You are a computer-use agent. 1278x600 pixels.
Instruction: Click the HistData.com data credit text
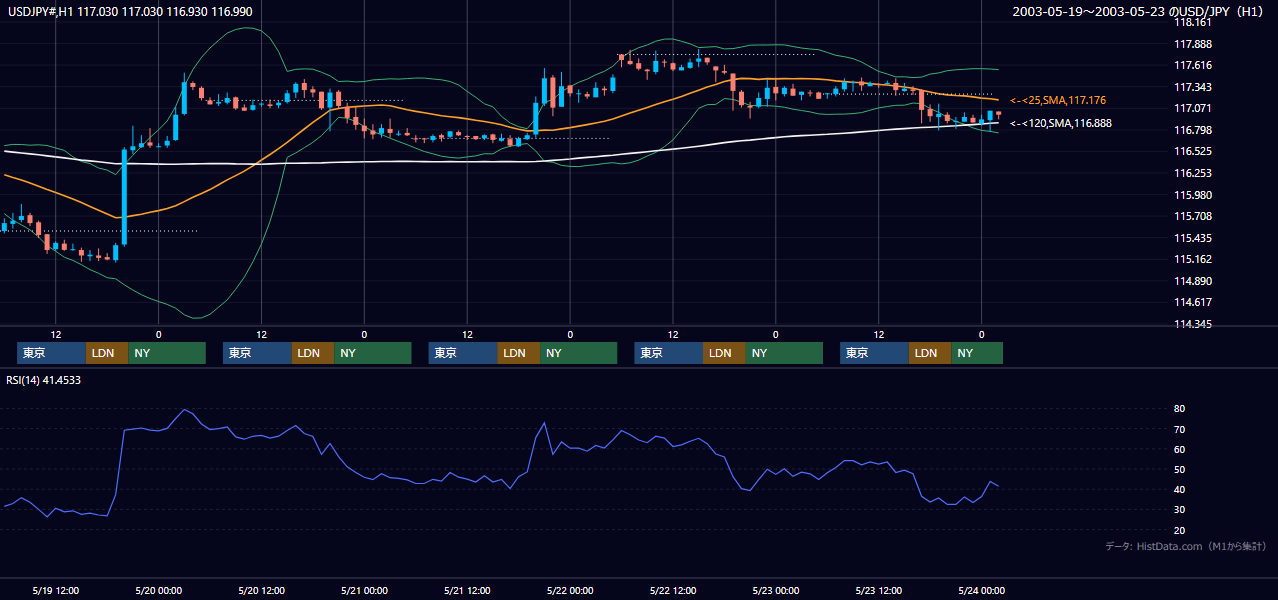coord(1186,546)
